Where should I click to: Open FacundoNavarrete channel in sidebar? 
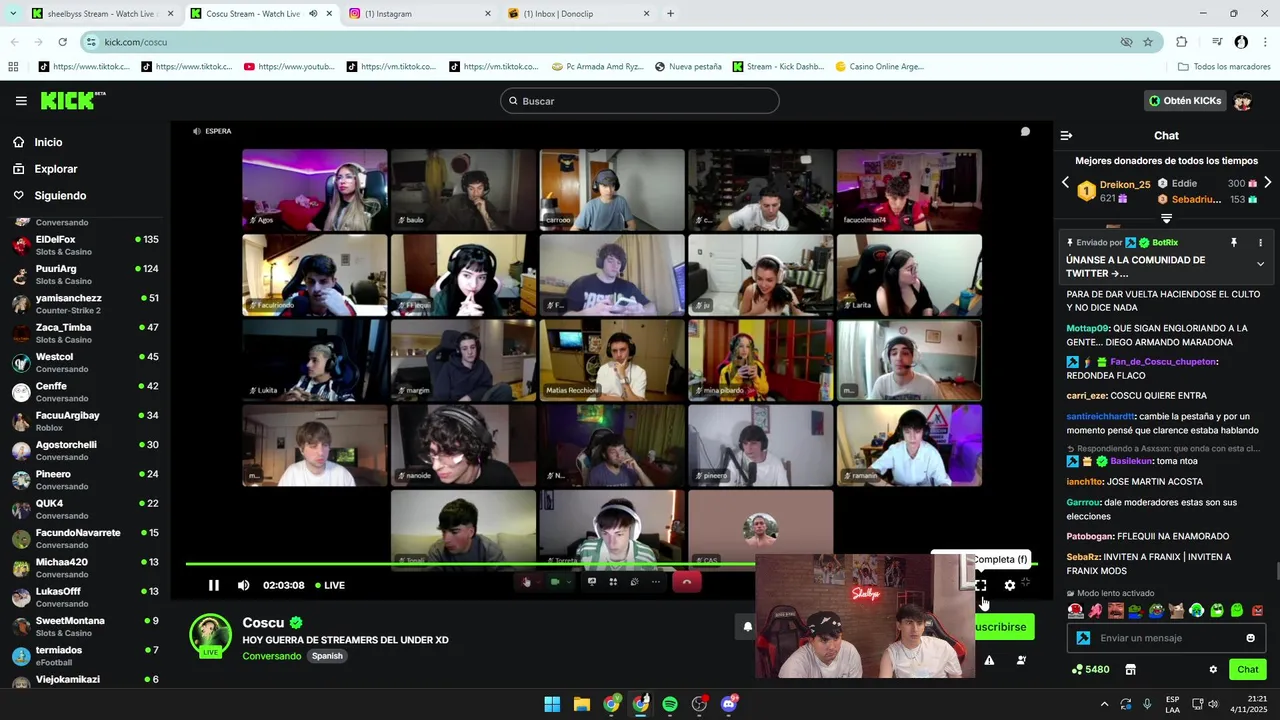[x=86, y=539]
